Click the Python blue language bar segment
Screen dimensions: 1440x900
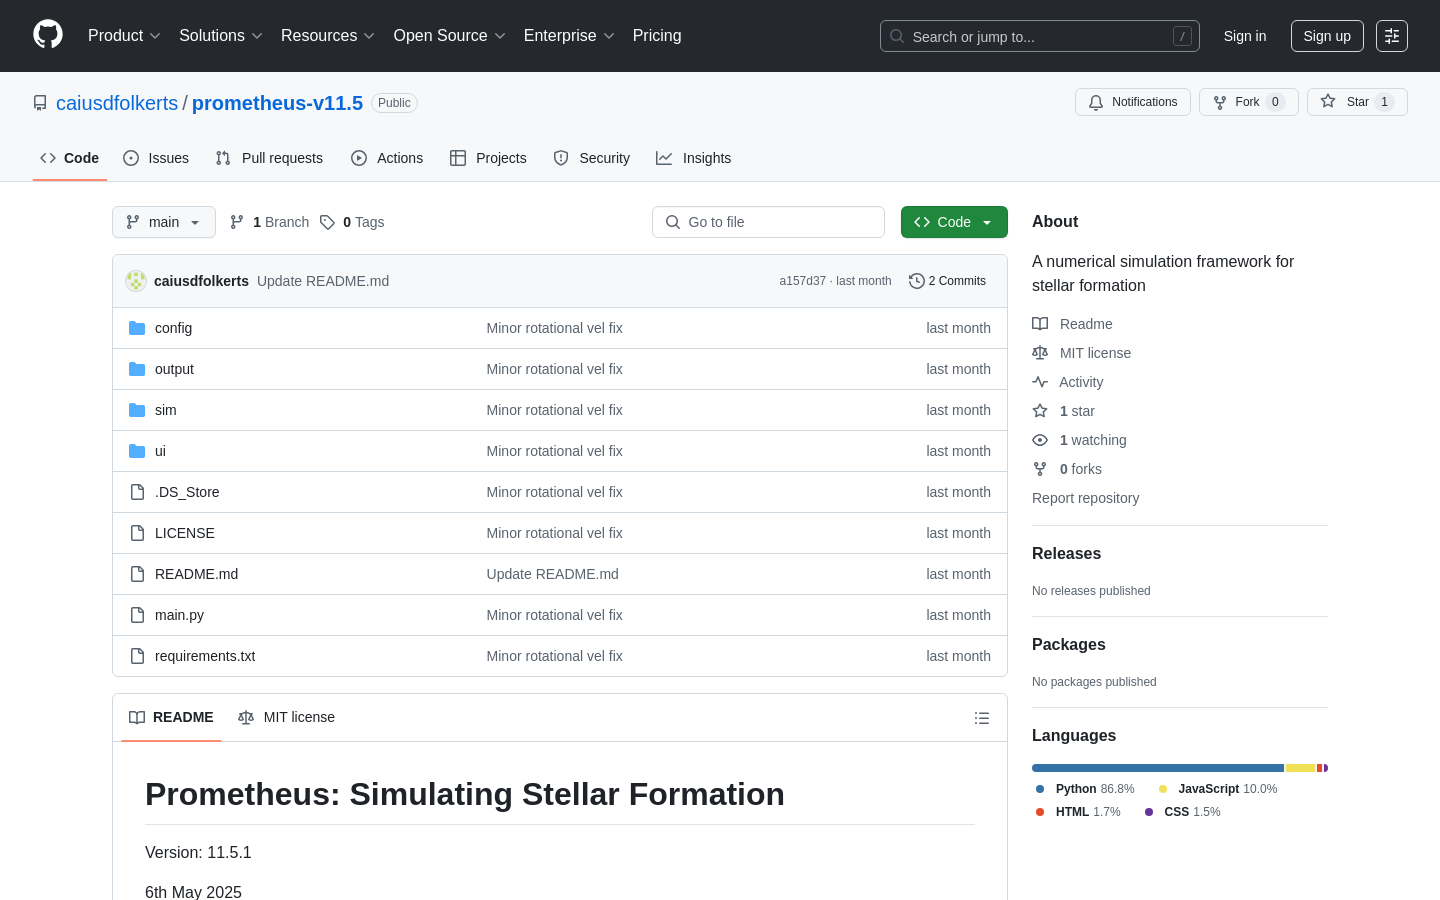coord(1158,768)
